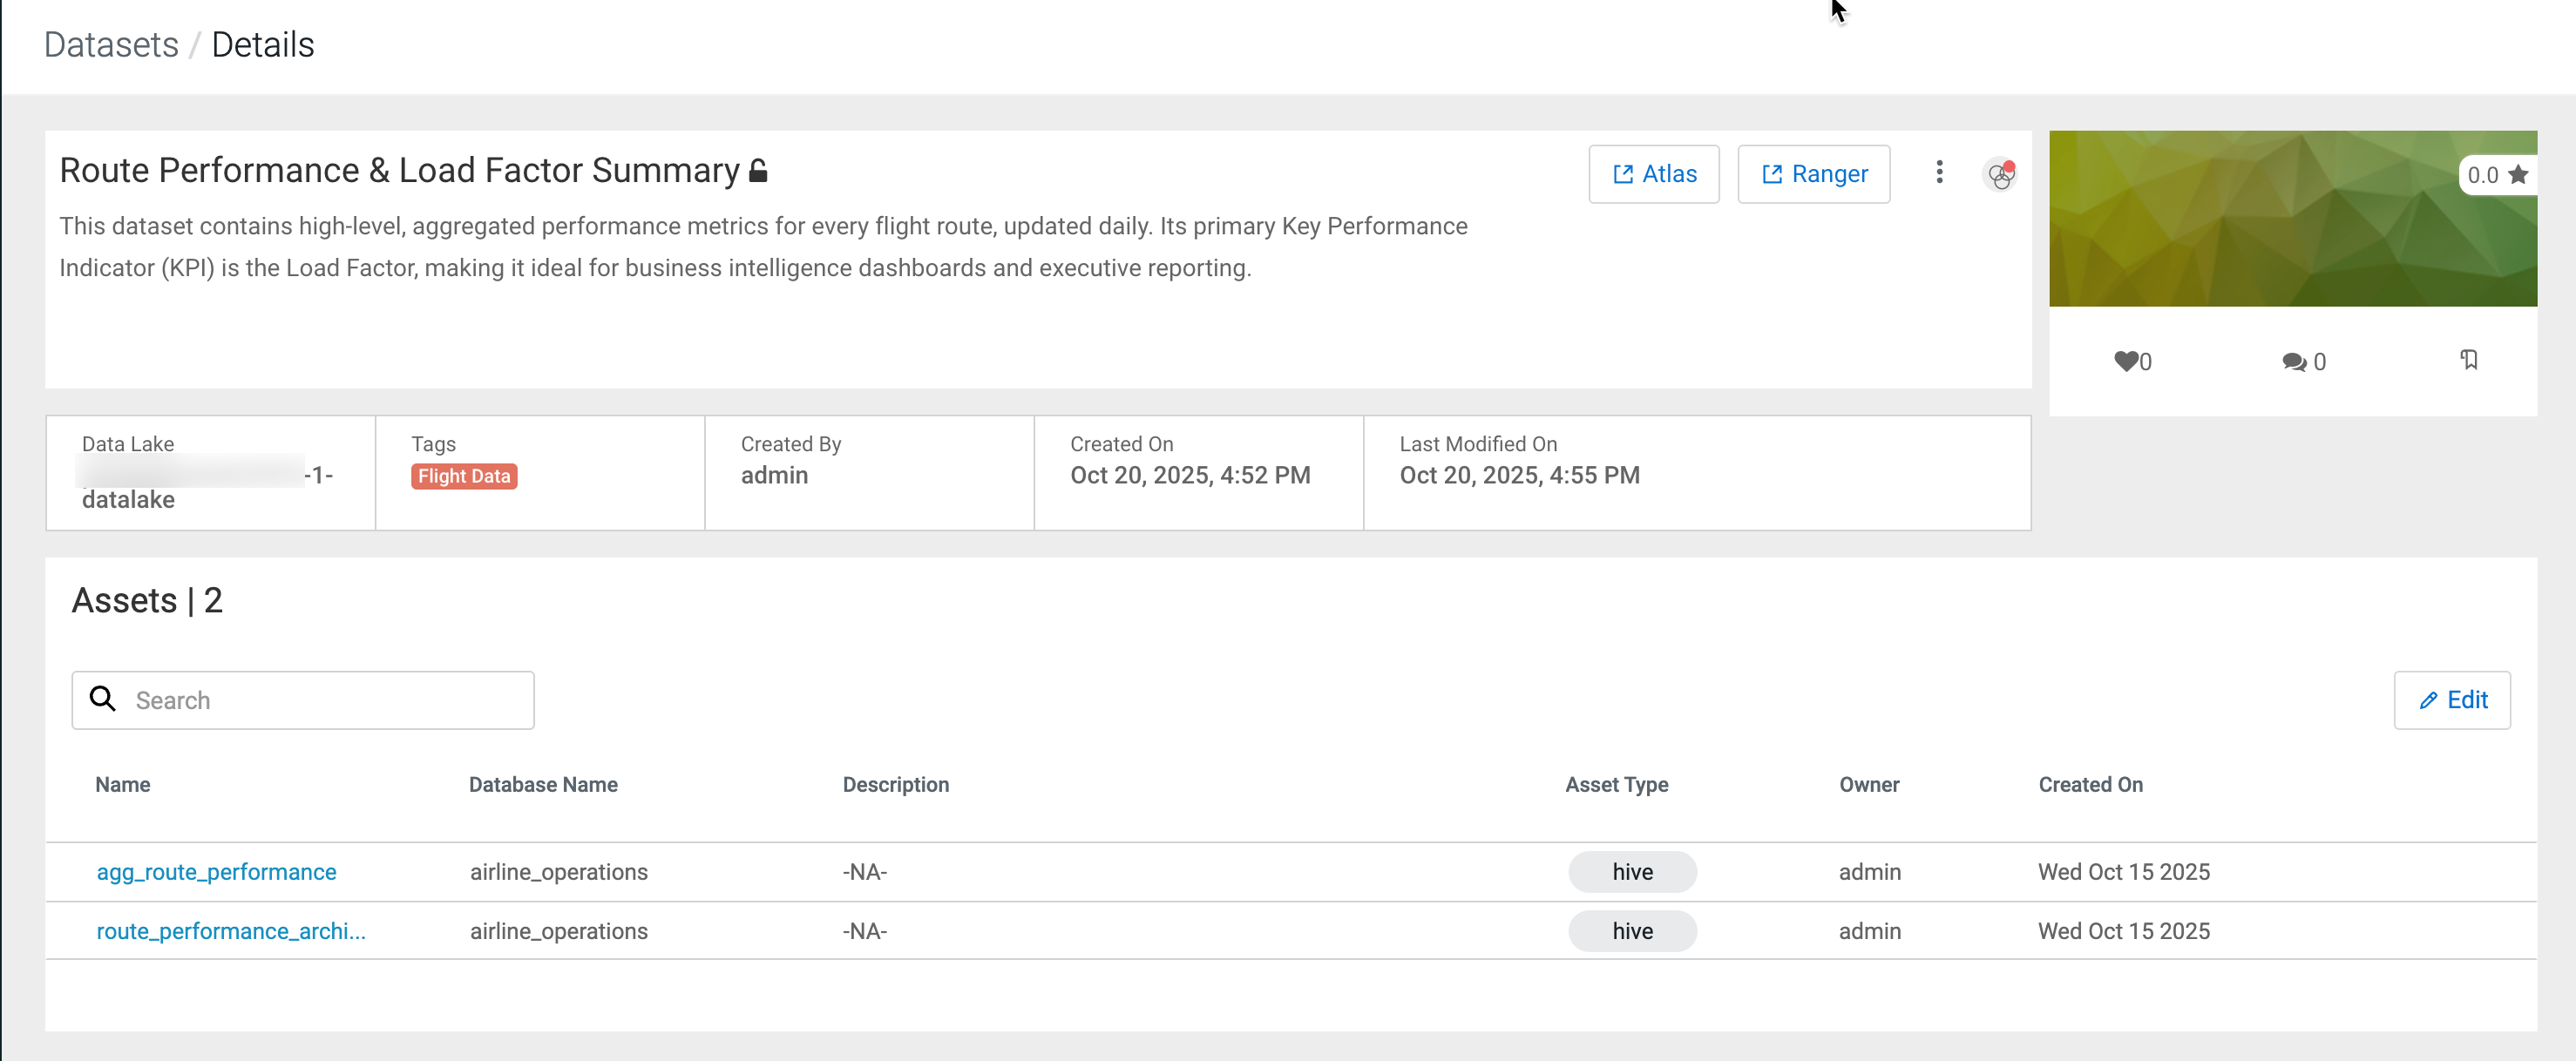Screen dimensions: 2576x1061
Task: Like the dataset with heart icon
Action: point(2125,361)
